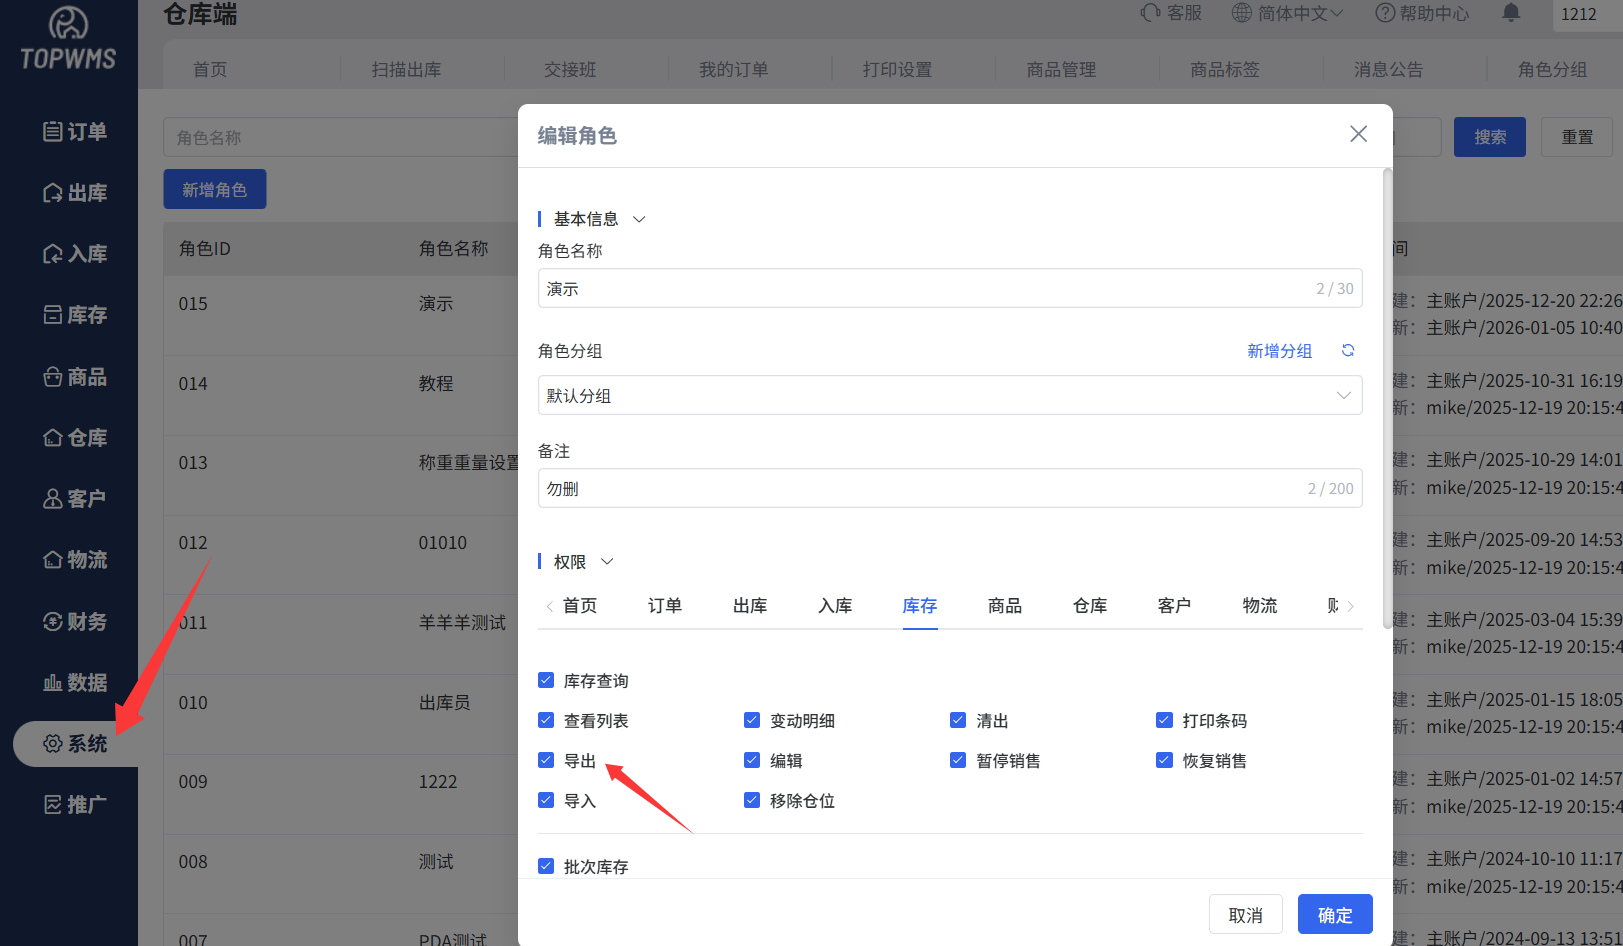Uncheck the 导出 permission checkbox
The width and height of the screenshot is (1623, 946).
(x=546, y=760)
